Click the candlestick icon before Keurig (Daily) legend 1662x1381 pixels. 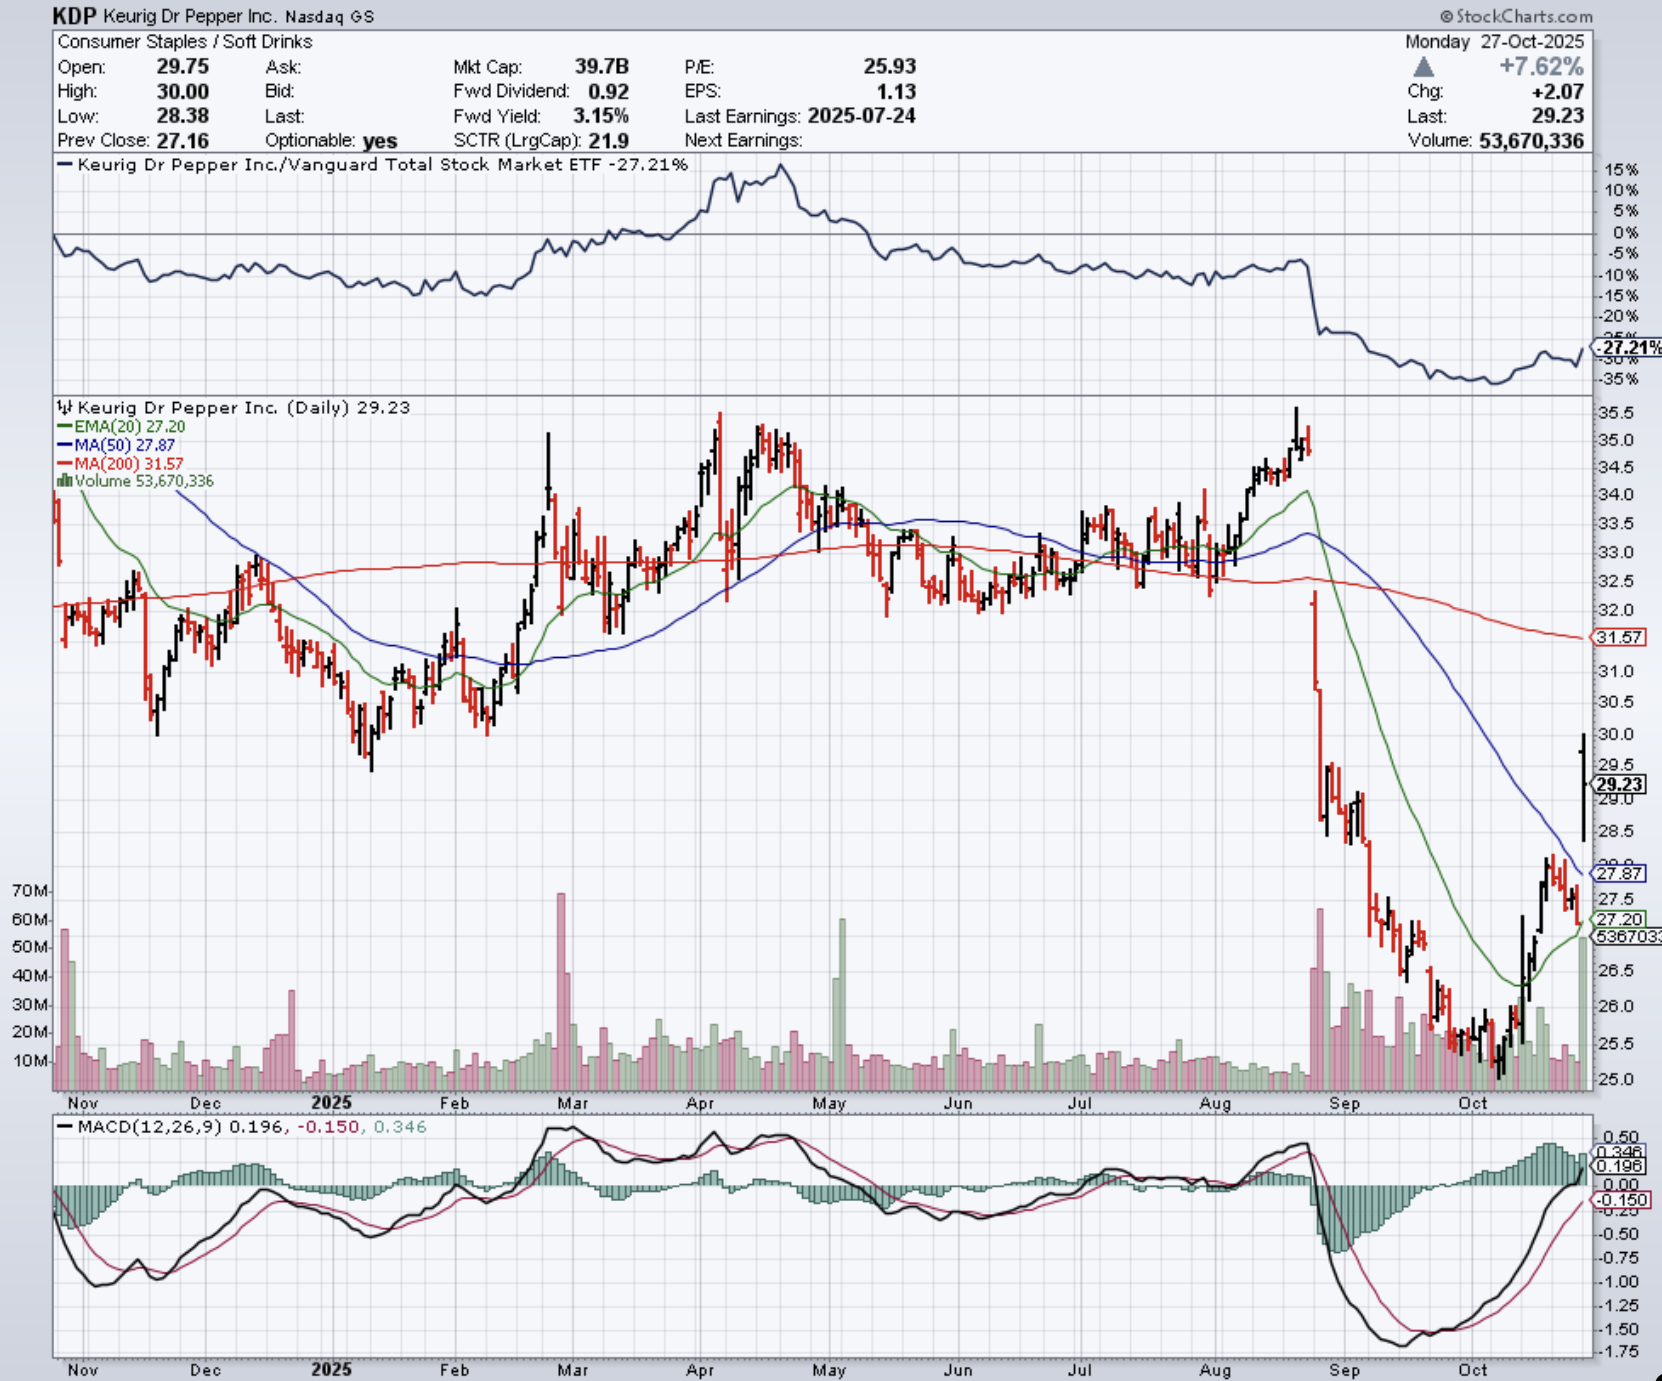click(65, 408)
